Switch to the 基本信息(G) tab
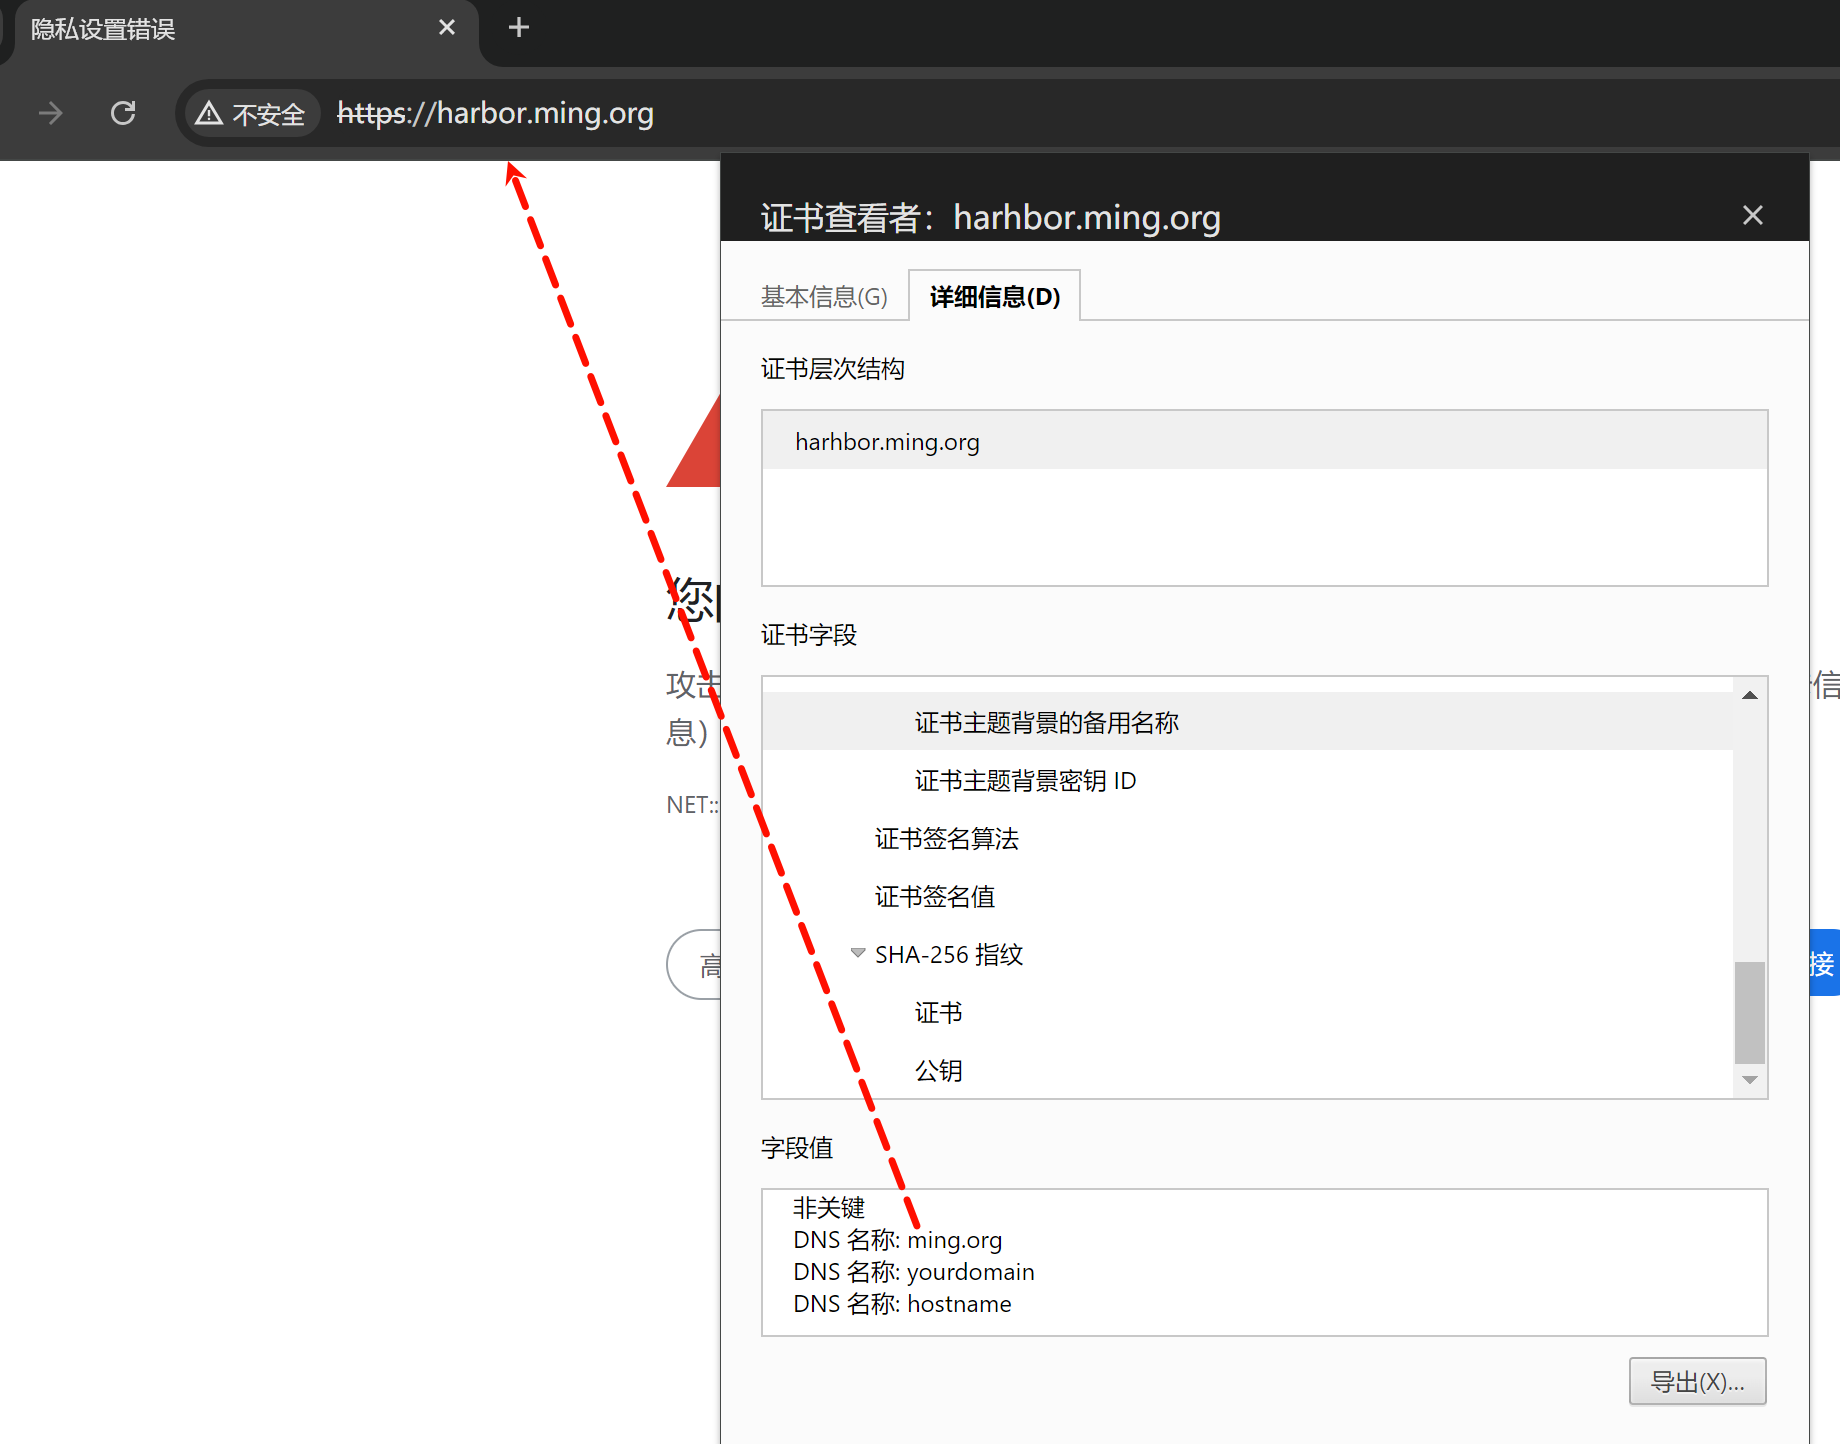Image resolution: width=1840 pixels, height=1444 pixels. point(823,297)
